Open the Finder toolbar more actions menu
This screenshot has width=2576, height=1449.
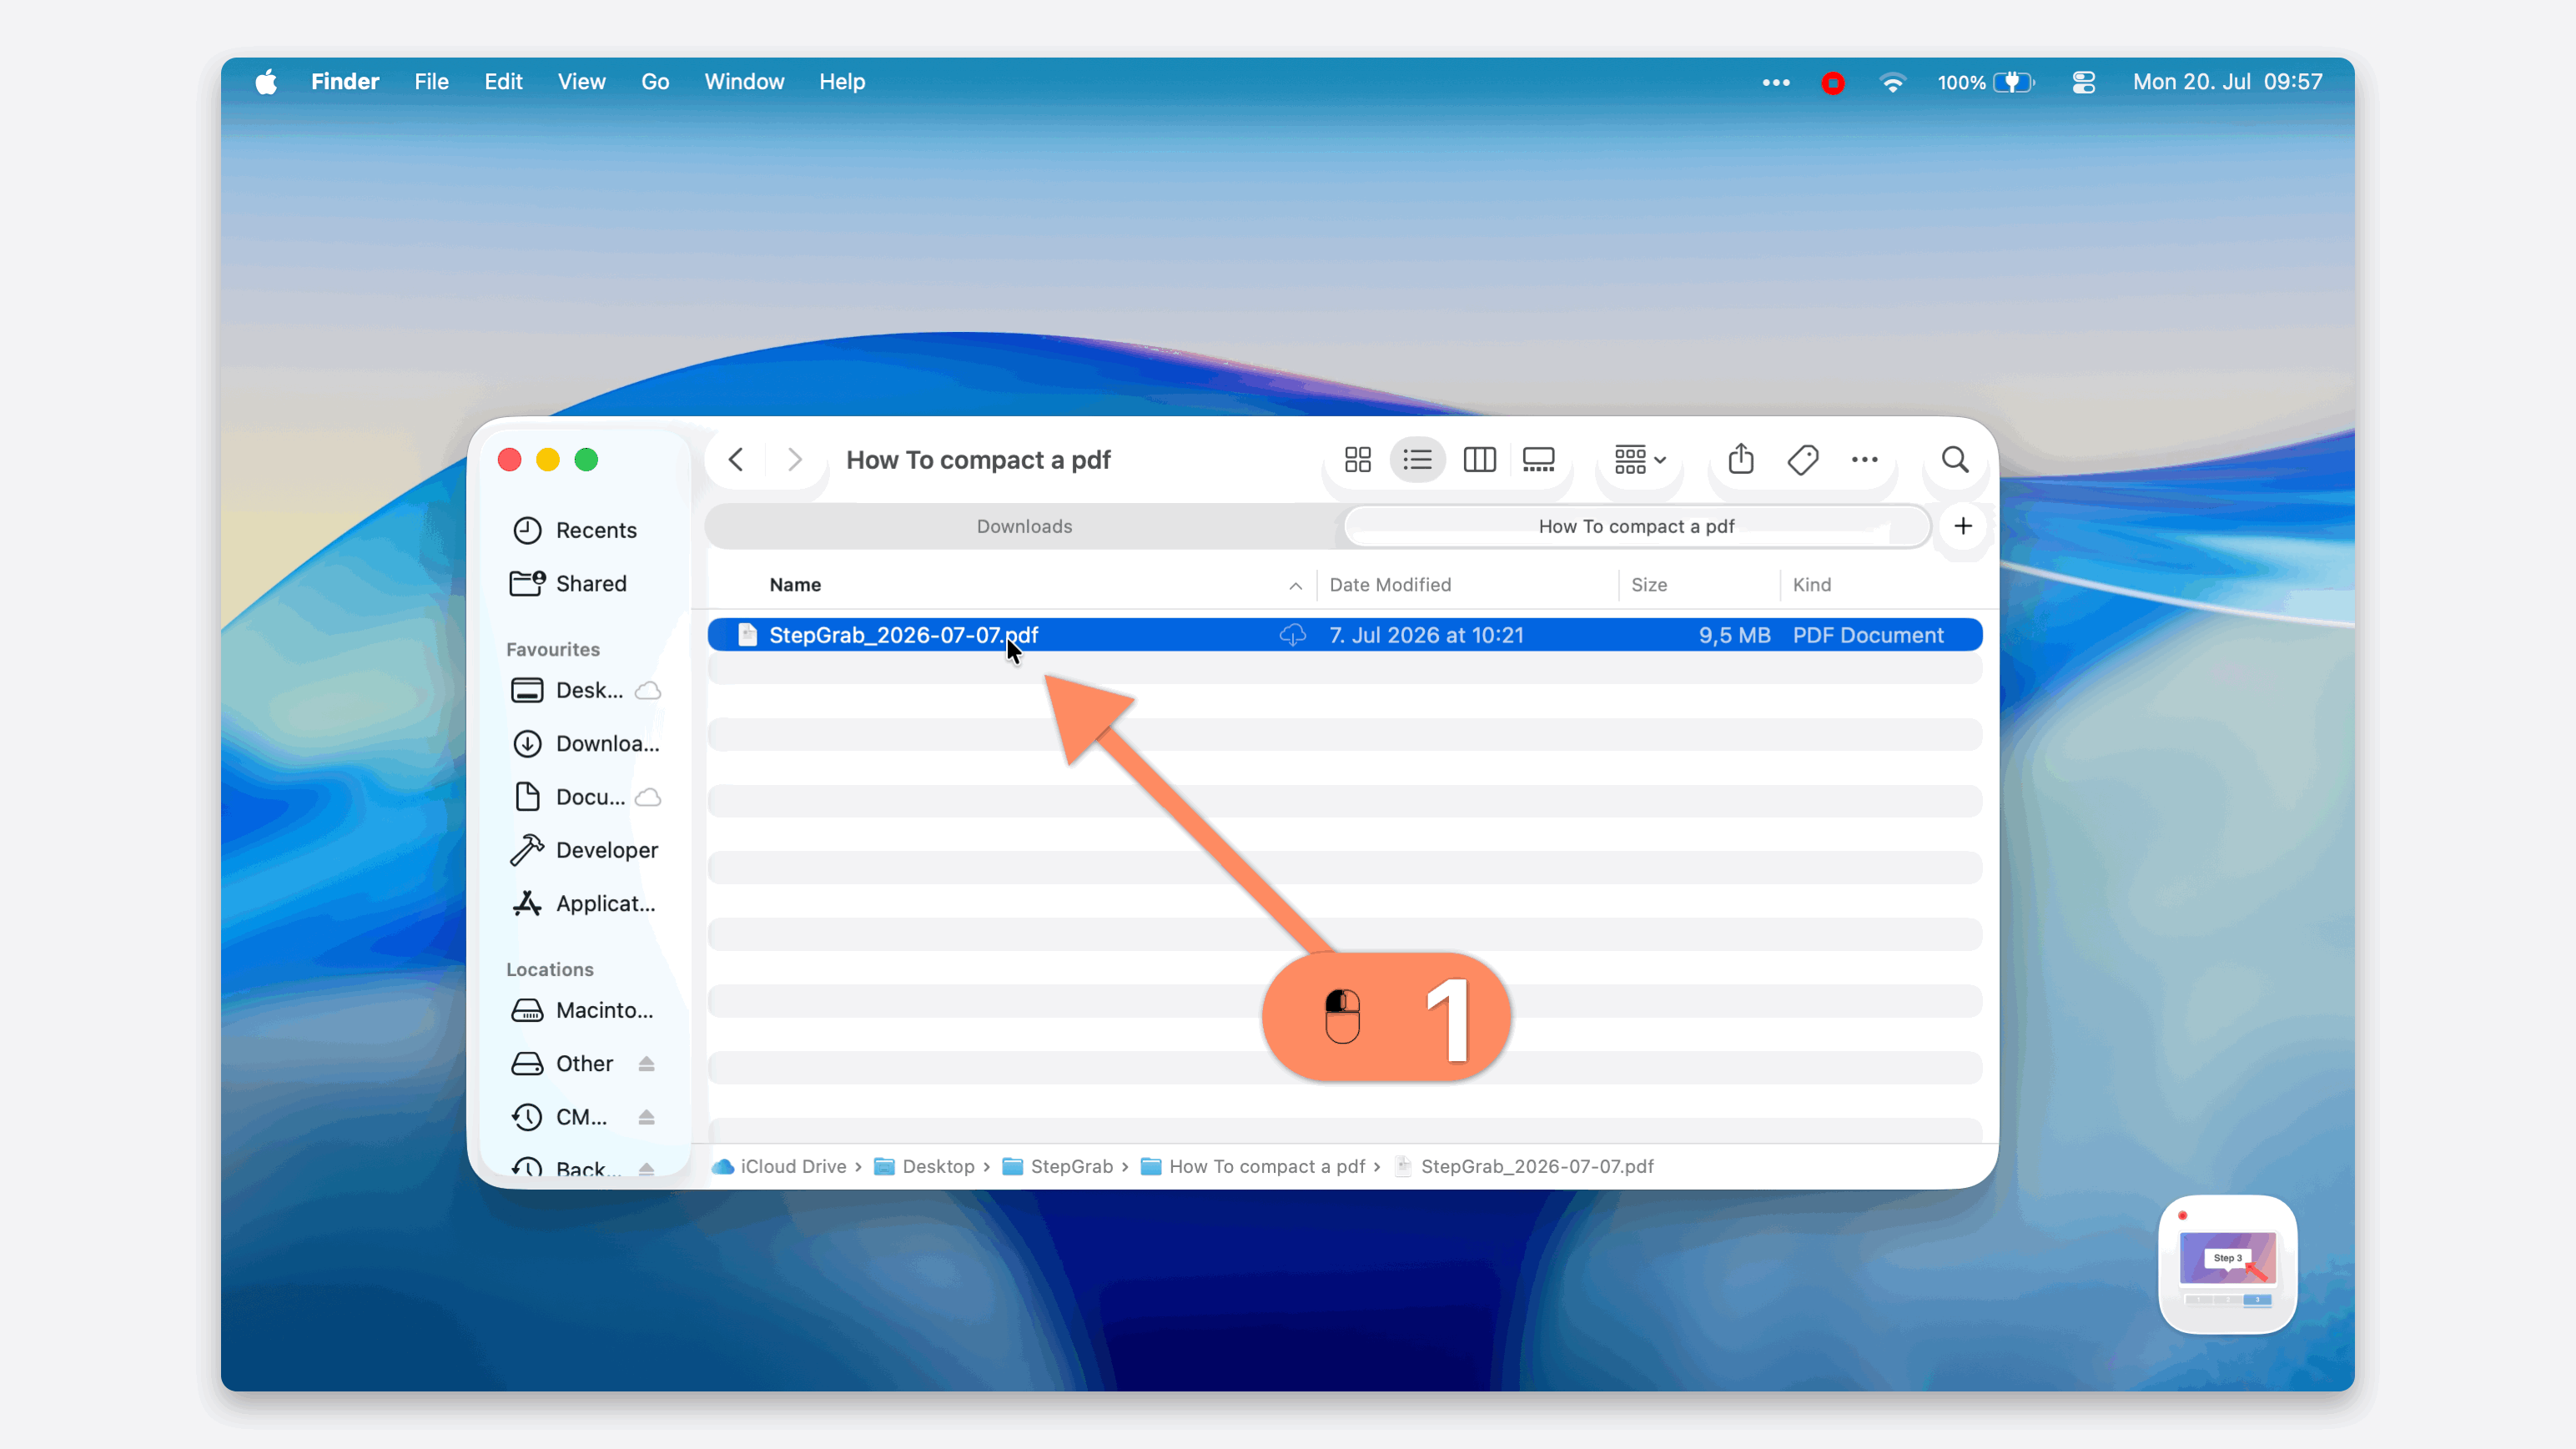point(1864,460)
